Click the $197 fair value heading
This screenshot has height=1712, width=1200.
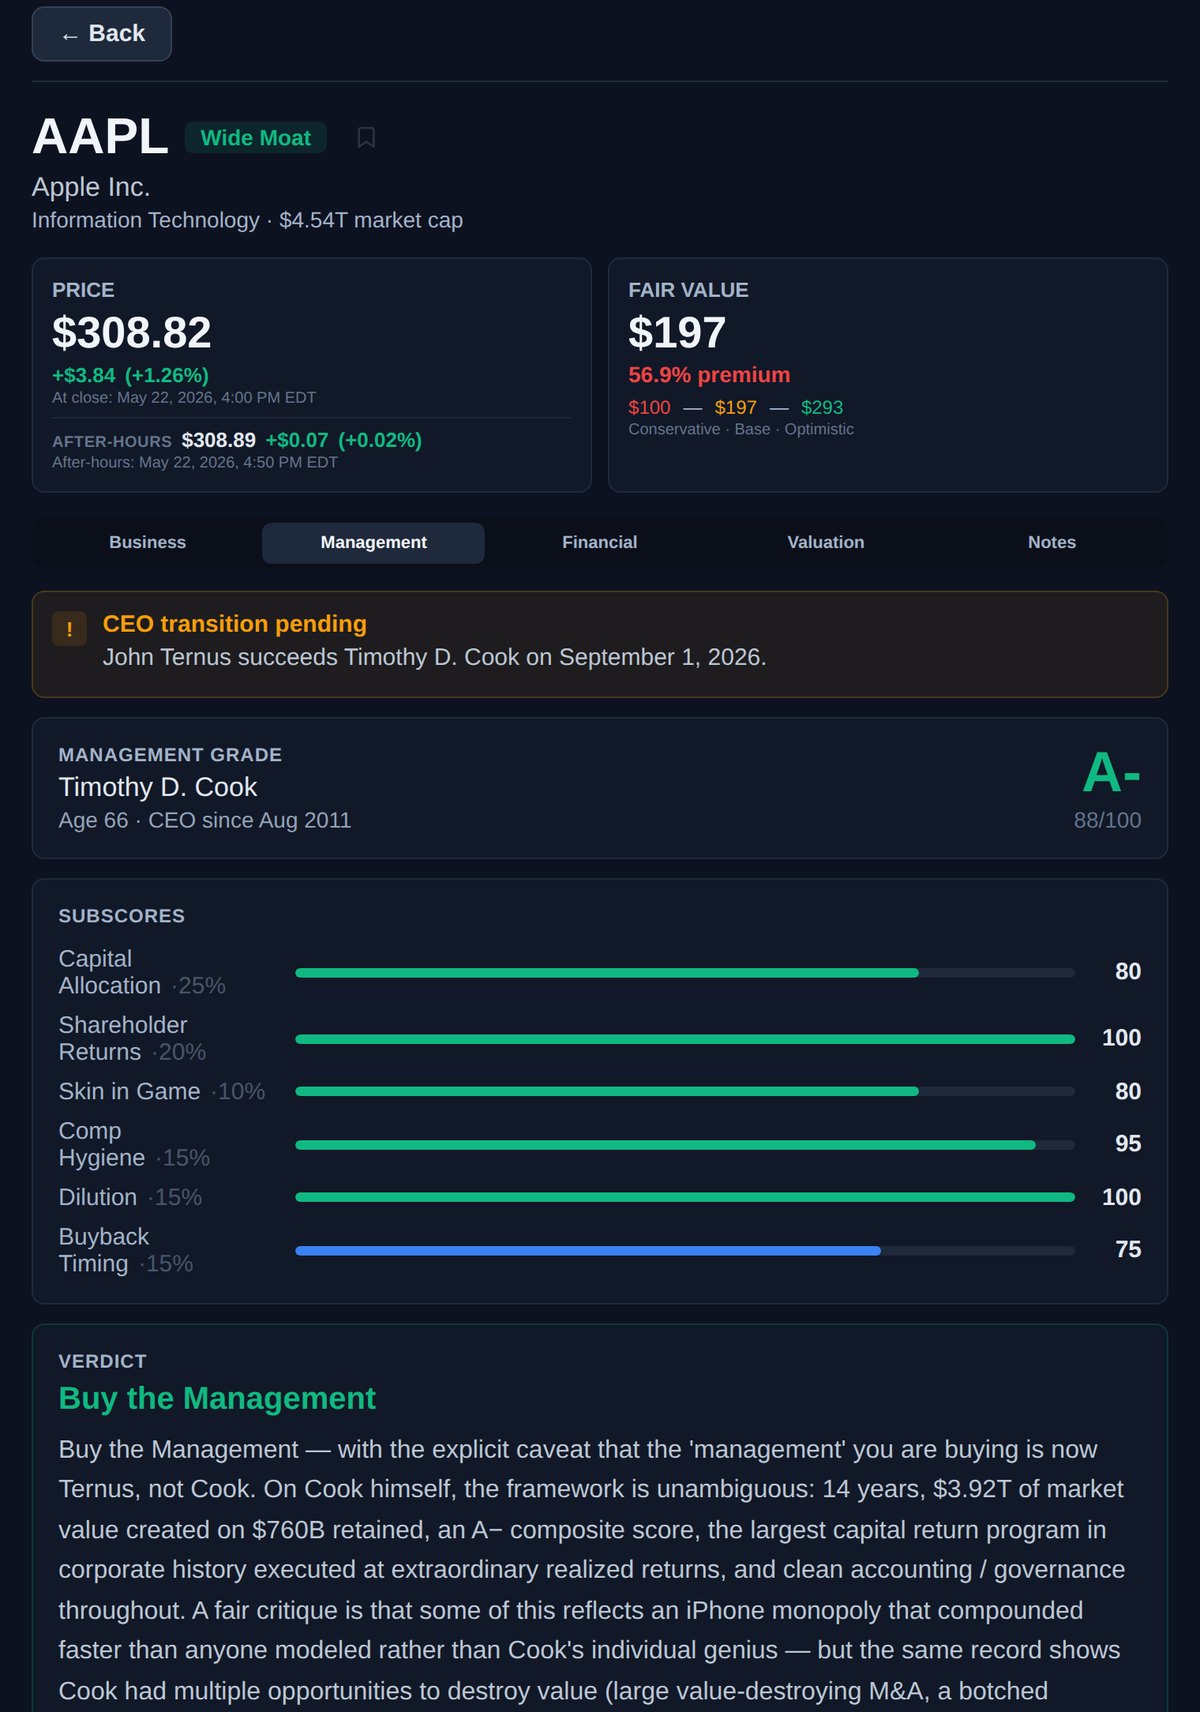point(677,333)
